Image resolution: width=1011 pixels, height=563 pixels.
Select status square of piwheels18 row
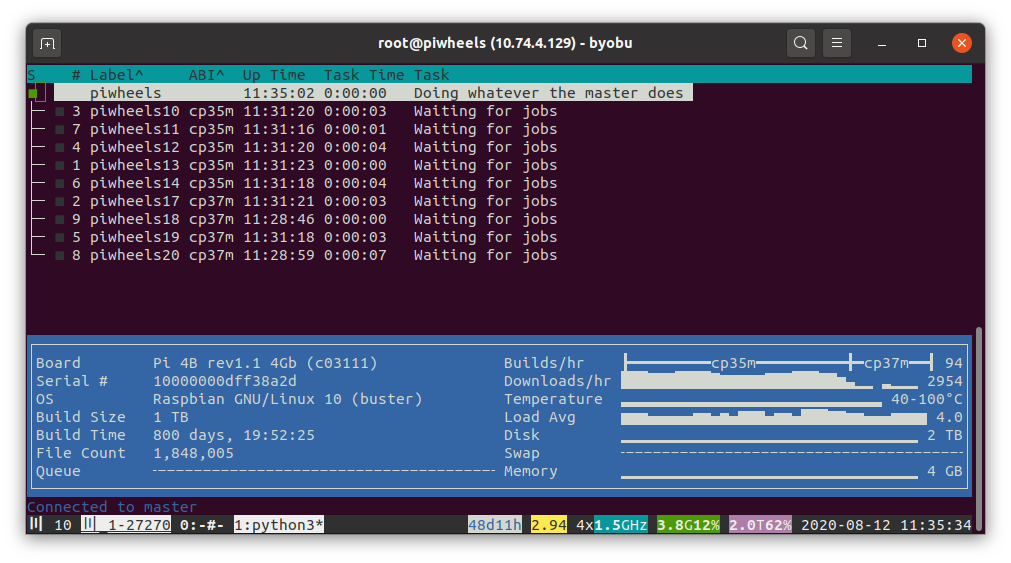click(x=59, y=220)
